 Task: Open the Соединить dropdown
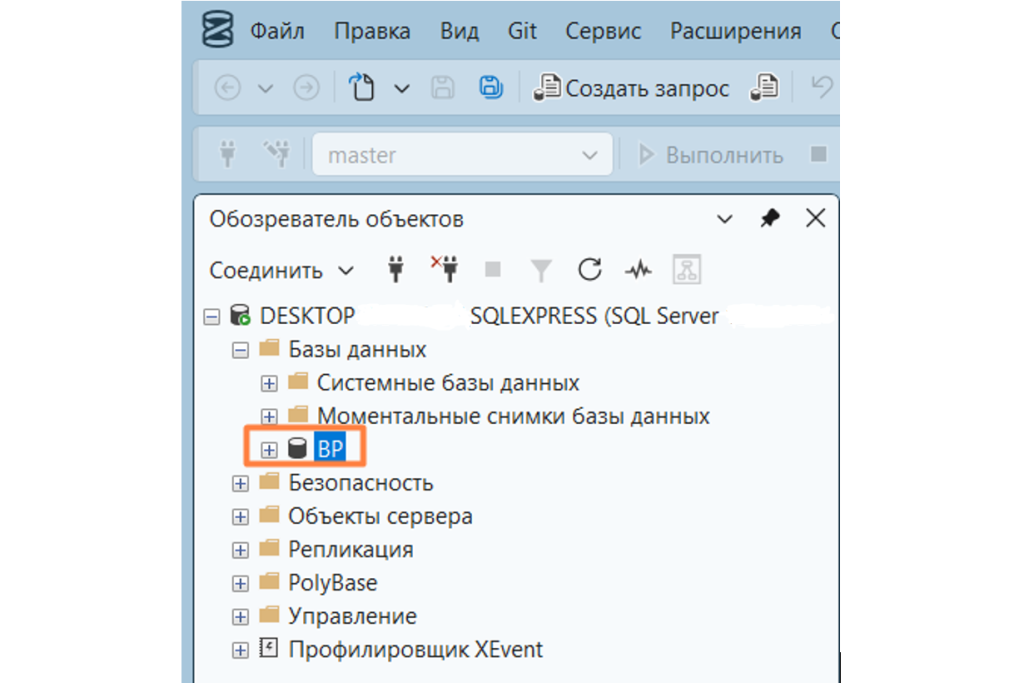coord(281,270)
